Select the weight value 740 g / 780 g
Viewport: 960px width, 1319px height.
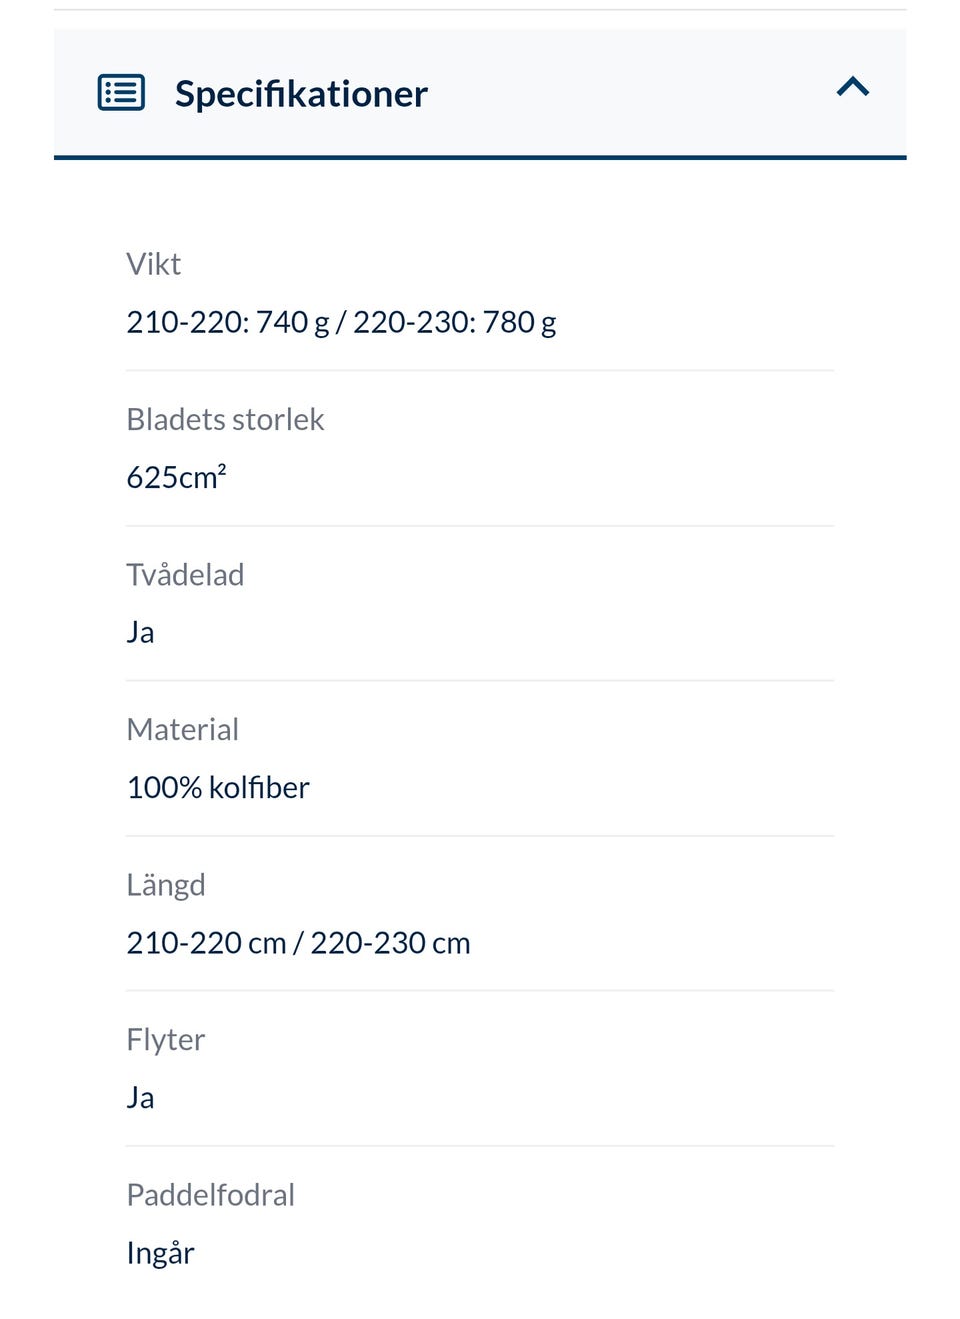341,322
